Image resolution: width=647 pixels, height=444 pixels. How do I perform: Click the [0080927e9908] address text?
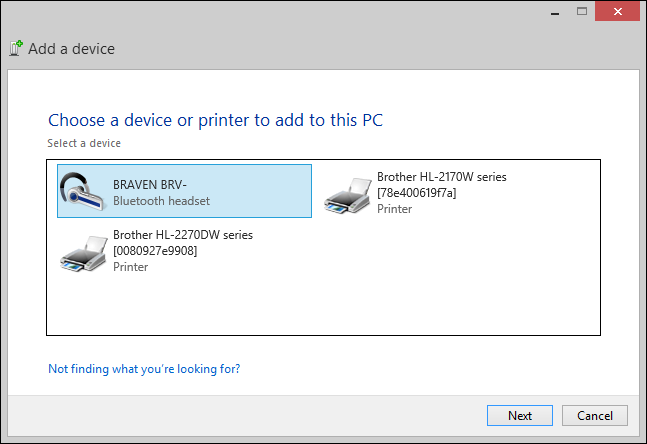[x=155, y=251]
